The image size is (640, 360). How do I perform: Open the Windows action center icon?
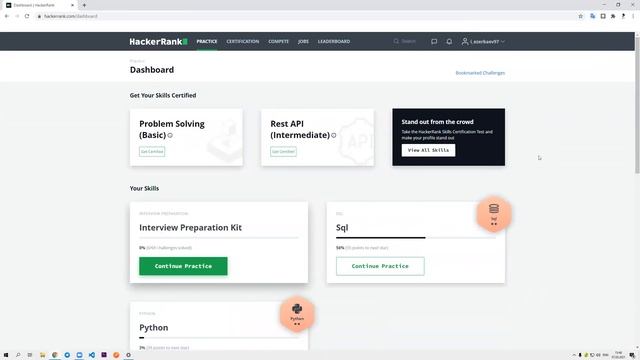[632, 355]
